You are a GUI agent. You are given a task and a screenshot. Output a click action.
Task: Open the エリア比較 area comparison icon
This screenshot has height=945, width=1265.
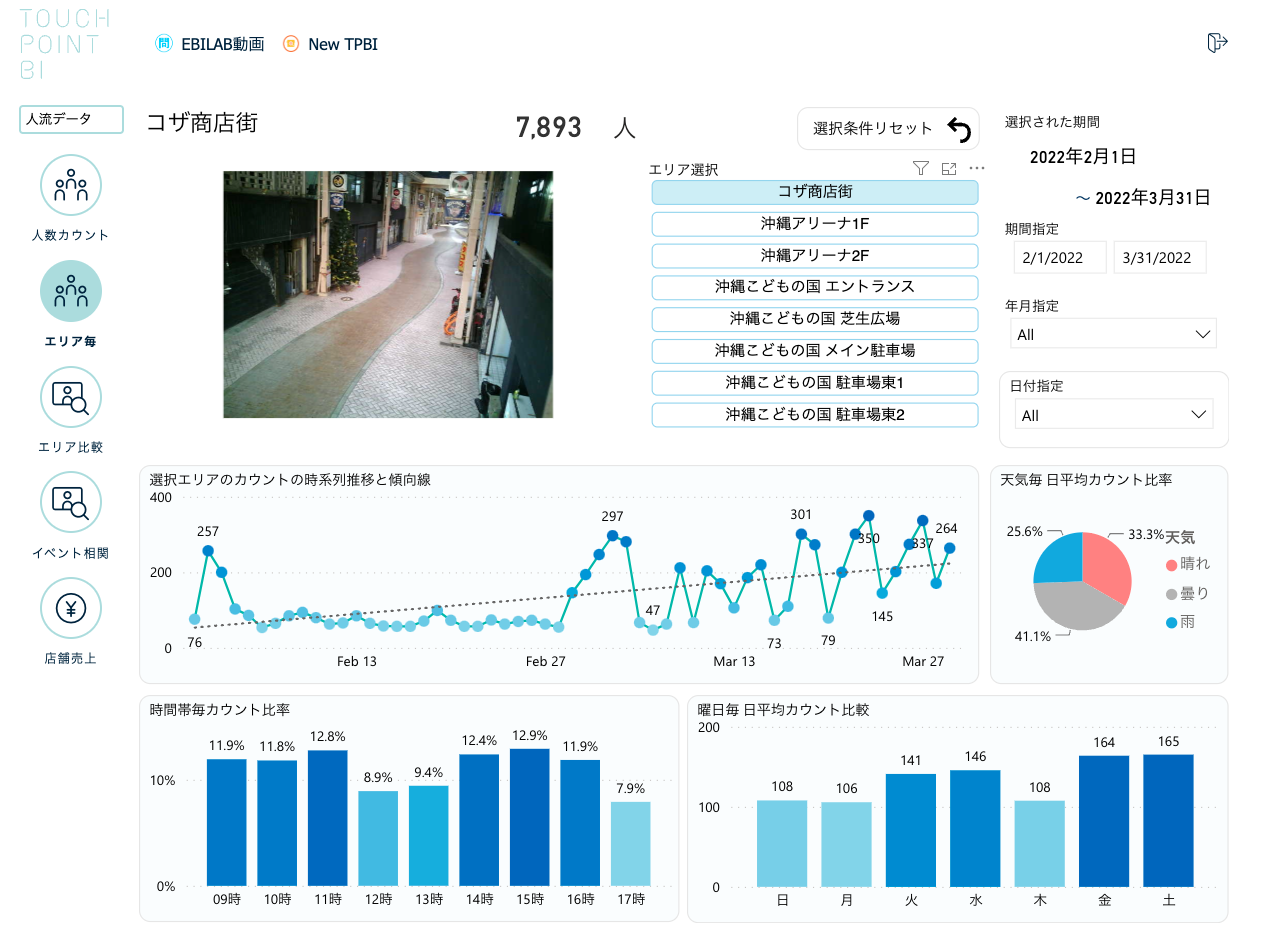[71, 397]
